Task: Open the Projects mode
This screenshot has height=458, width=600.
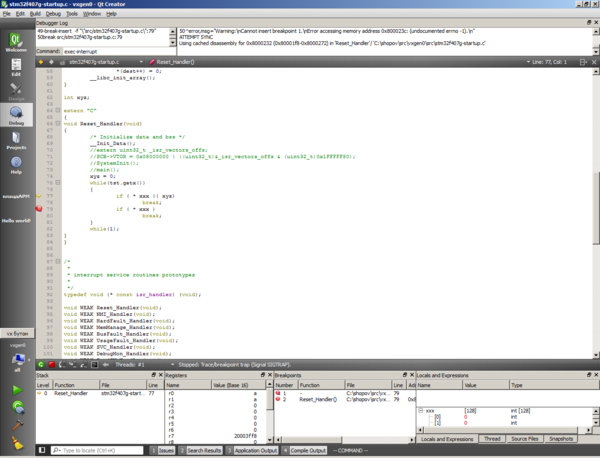Action: [x=16, y=140]
